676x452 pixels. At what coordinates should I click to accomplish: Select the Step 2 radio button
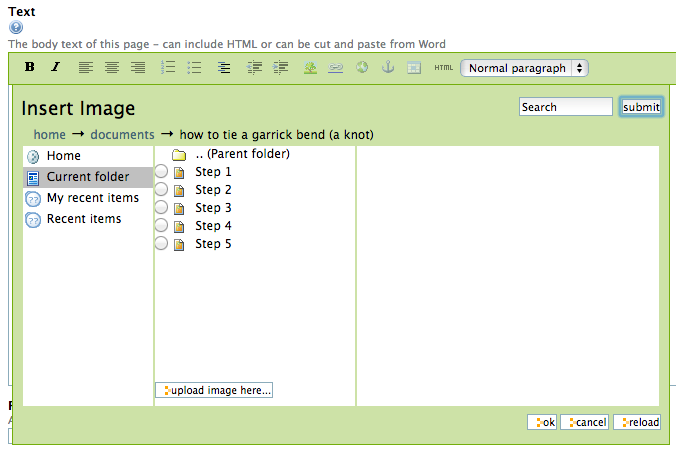point(161,189)
